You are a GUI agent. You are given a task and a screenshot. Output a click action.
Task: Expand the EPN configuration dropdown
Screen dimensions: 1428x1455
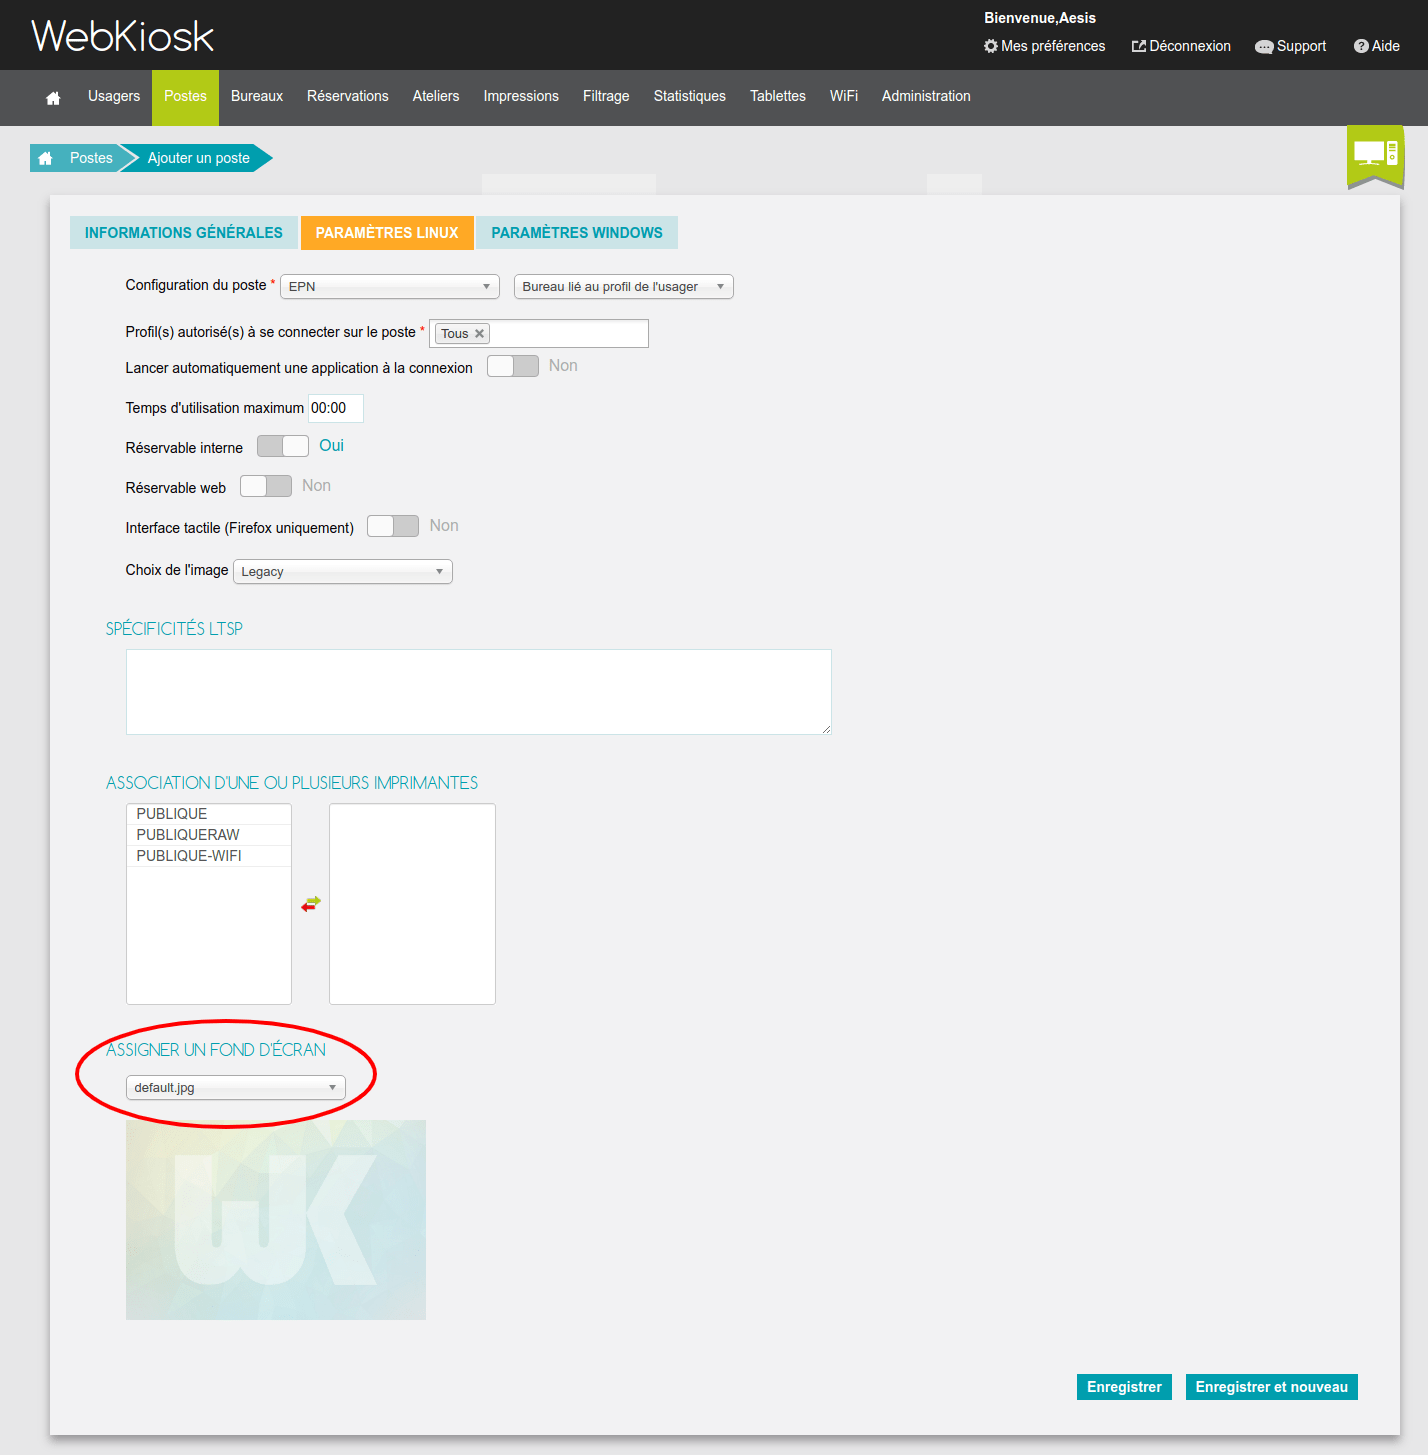[x=389, y=287]
